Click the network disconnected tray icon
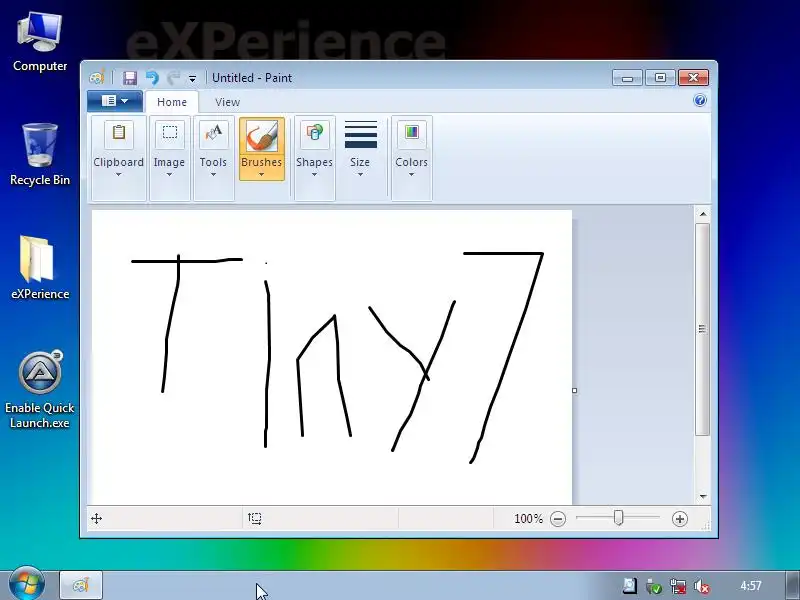 678,586
